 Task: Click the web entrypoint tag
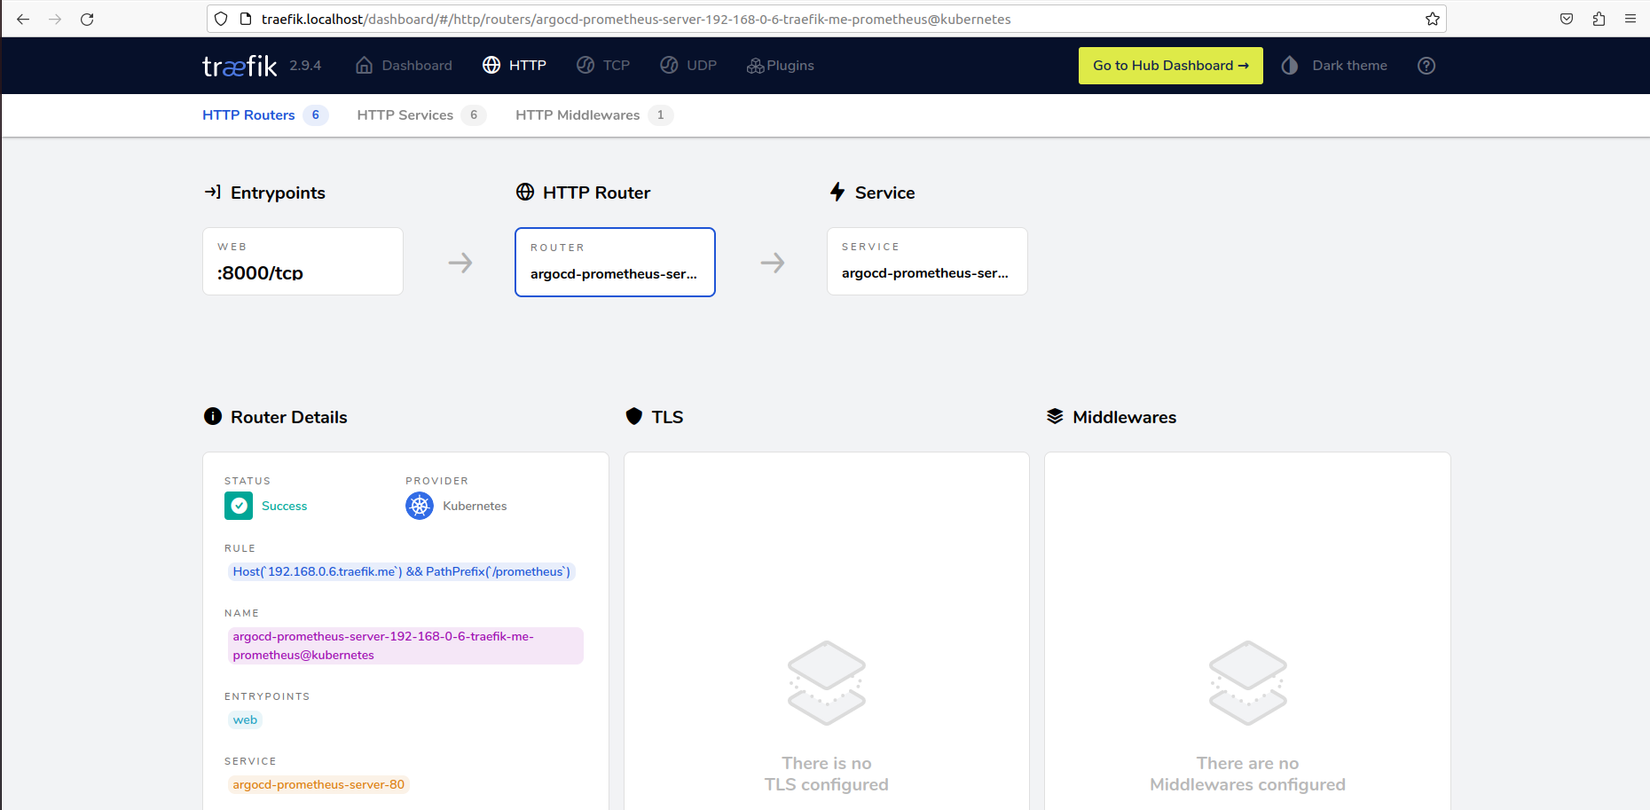coord(245,720)
